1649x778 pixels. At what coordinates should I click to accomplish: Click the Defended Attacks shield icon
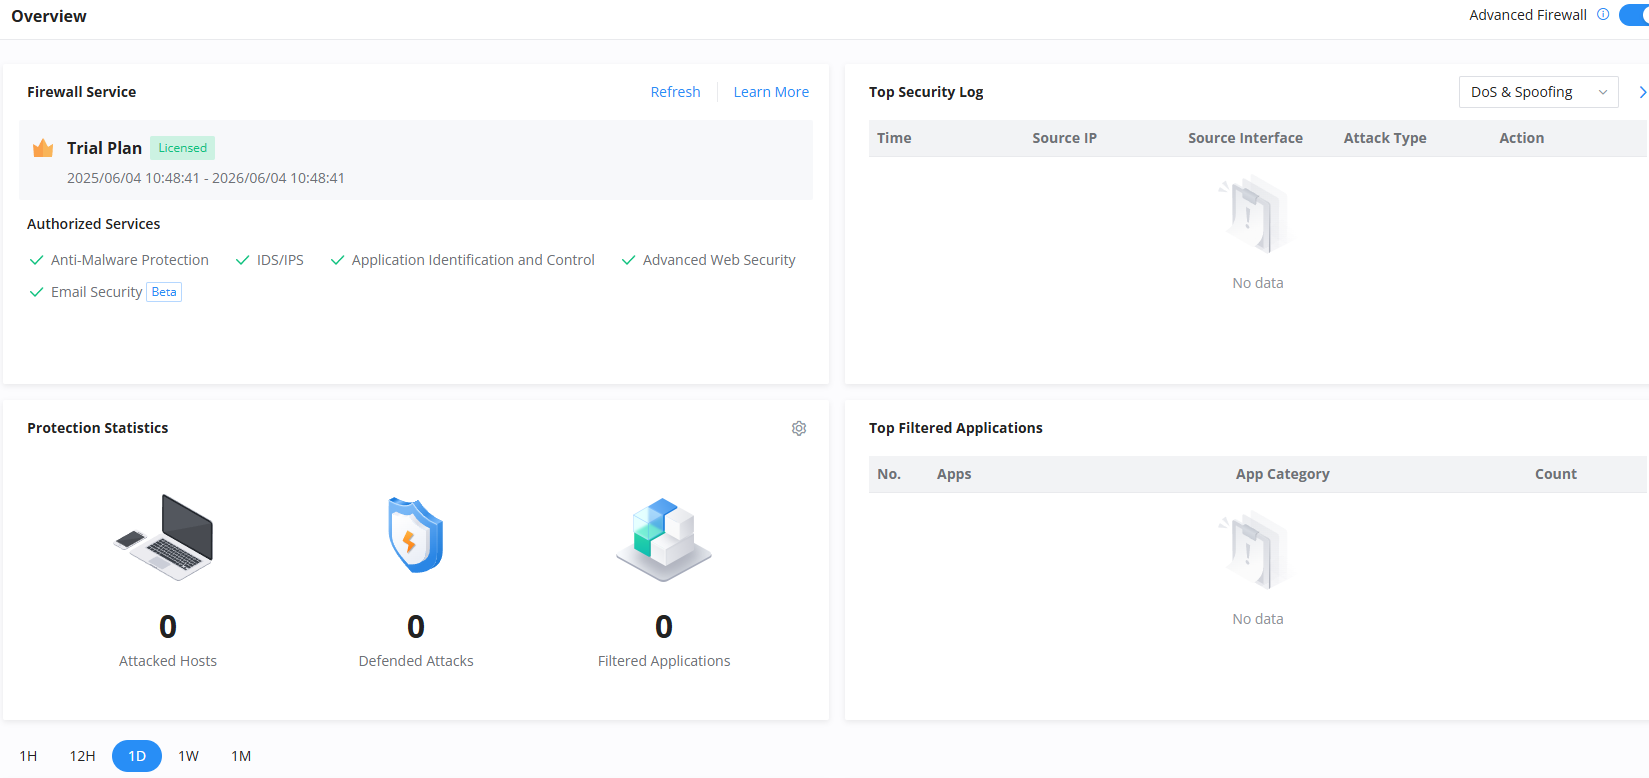click(416, 535)
